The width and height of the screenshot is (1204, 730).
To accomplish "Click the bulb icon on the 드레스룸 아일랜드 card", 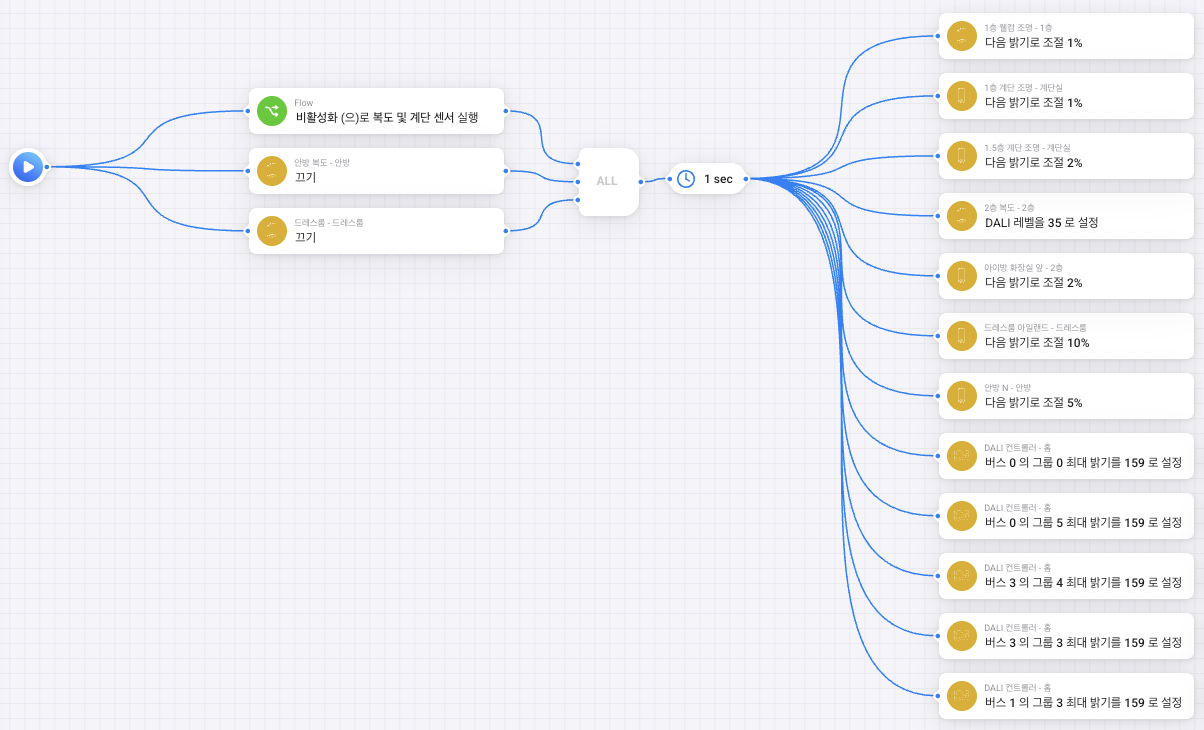I will coord(961,336).
